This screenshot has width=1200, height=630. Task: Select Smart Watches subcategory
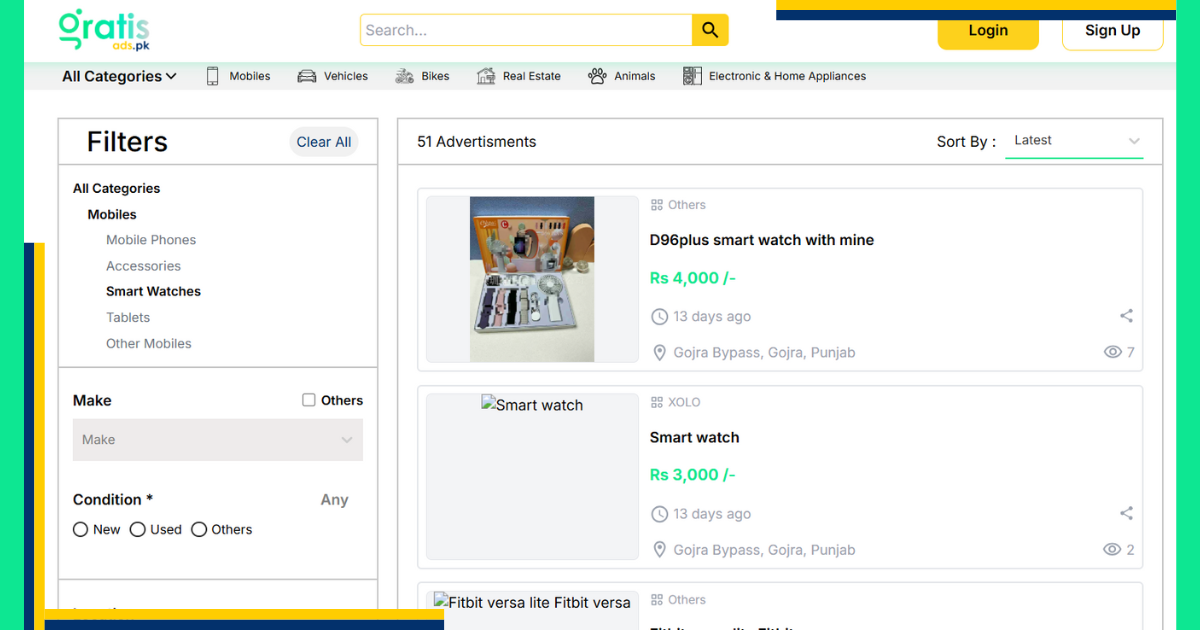pyautogui.click(x=154, y=292)
